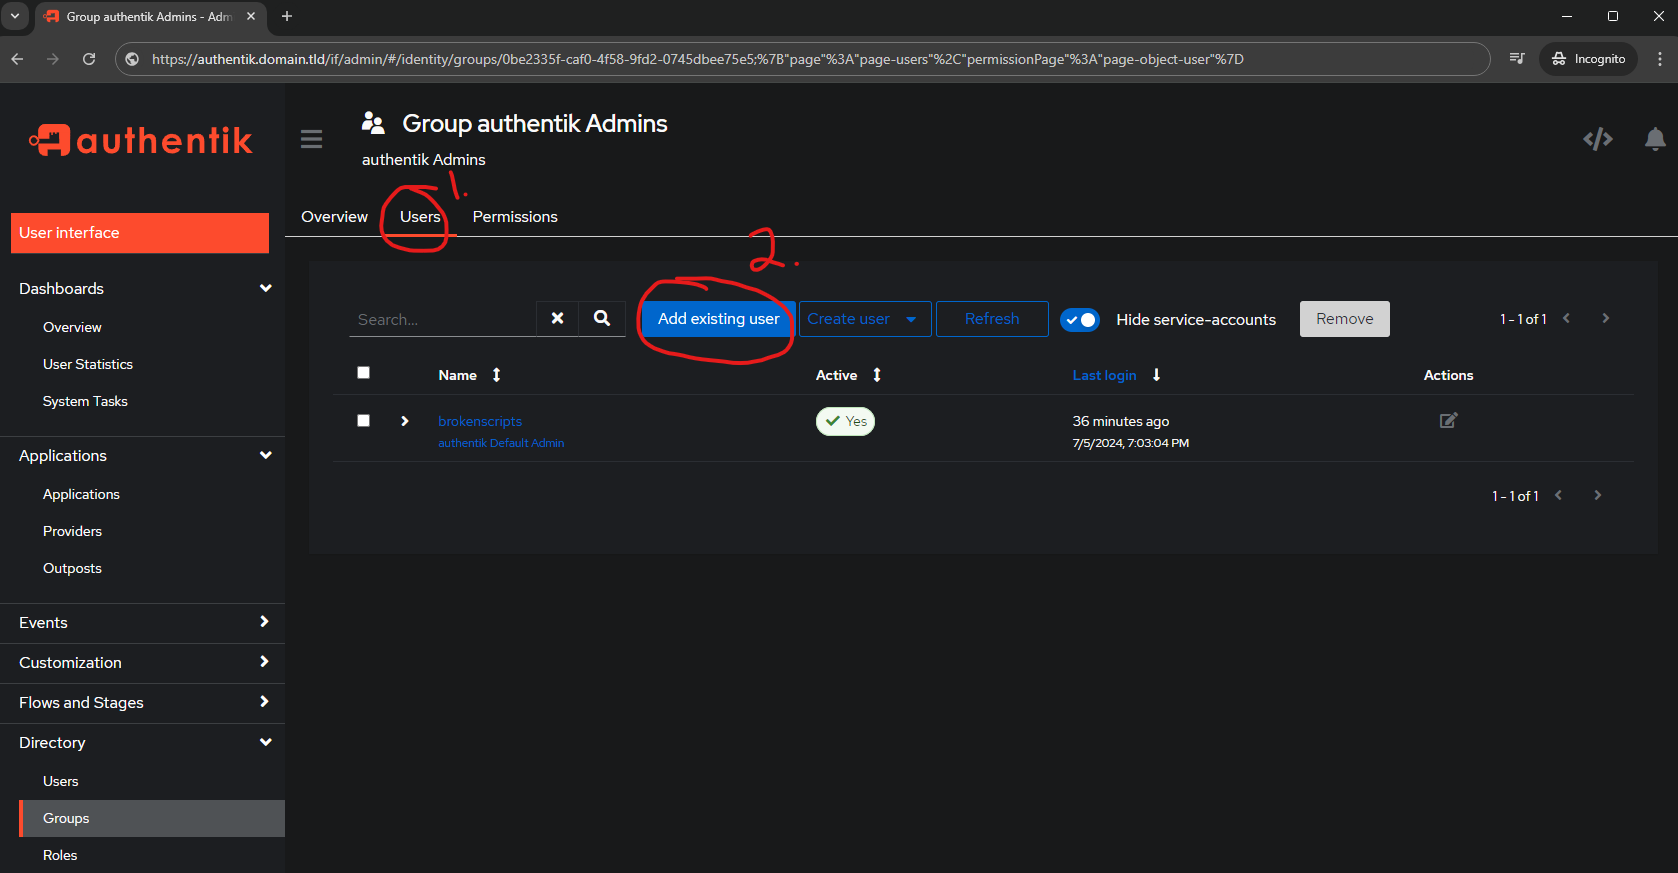Toggle the sidebar hamburger menu
1678x873 pixels.
point(312,139)
